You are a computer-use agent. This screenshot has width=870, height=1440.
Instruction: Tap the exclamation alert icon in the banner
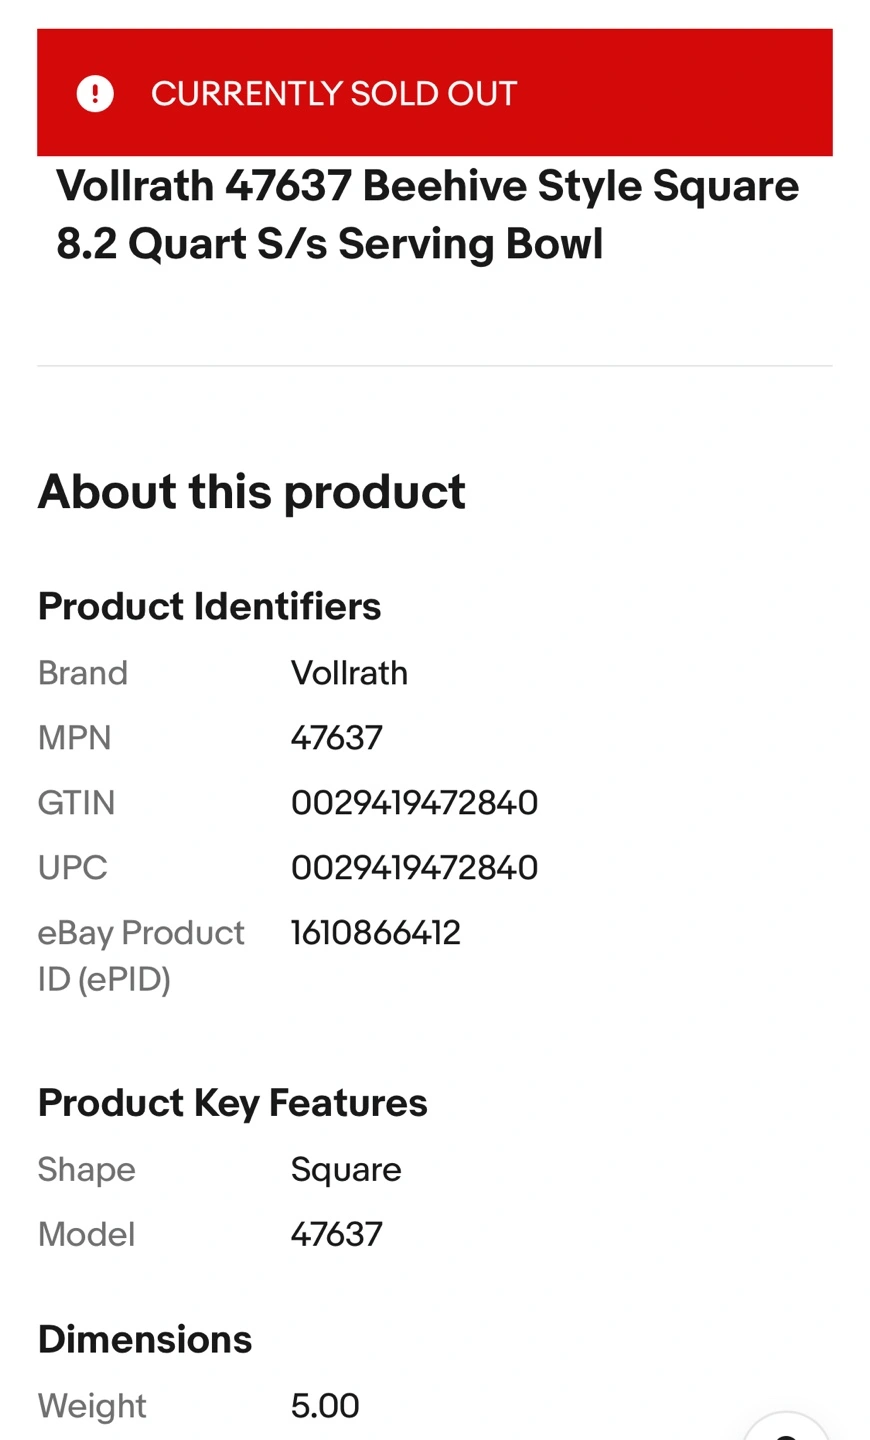(95, 94)
